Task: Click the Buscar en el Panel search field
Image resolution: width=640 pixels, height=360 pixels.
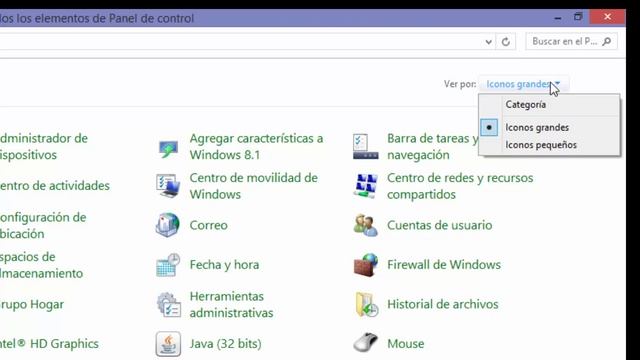Action: [x=571, y=42]
